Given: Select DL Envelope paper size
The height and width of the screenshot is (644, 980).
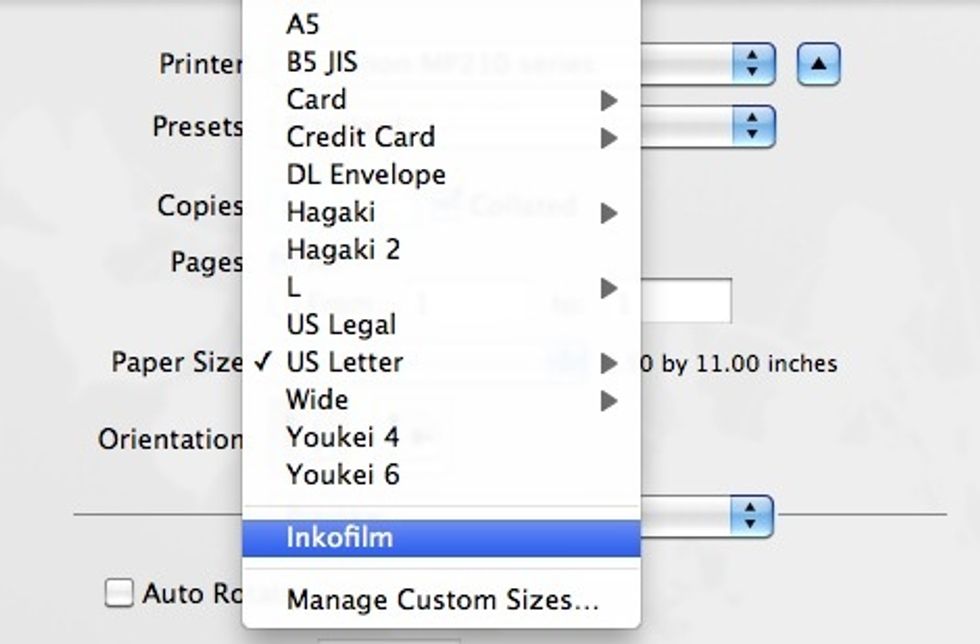Looking at the screenshot, I should coord(366,175).
